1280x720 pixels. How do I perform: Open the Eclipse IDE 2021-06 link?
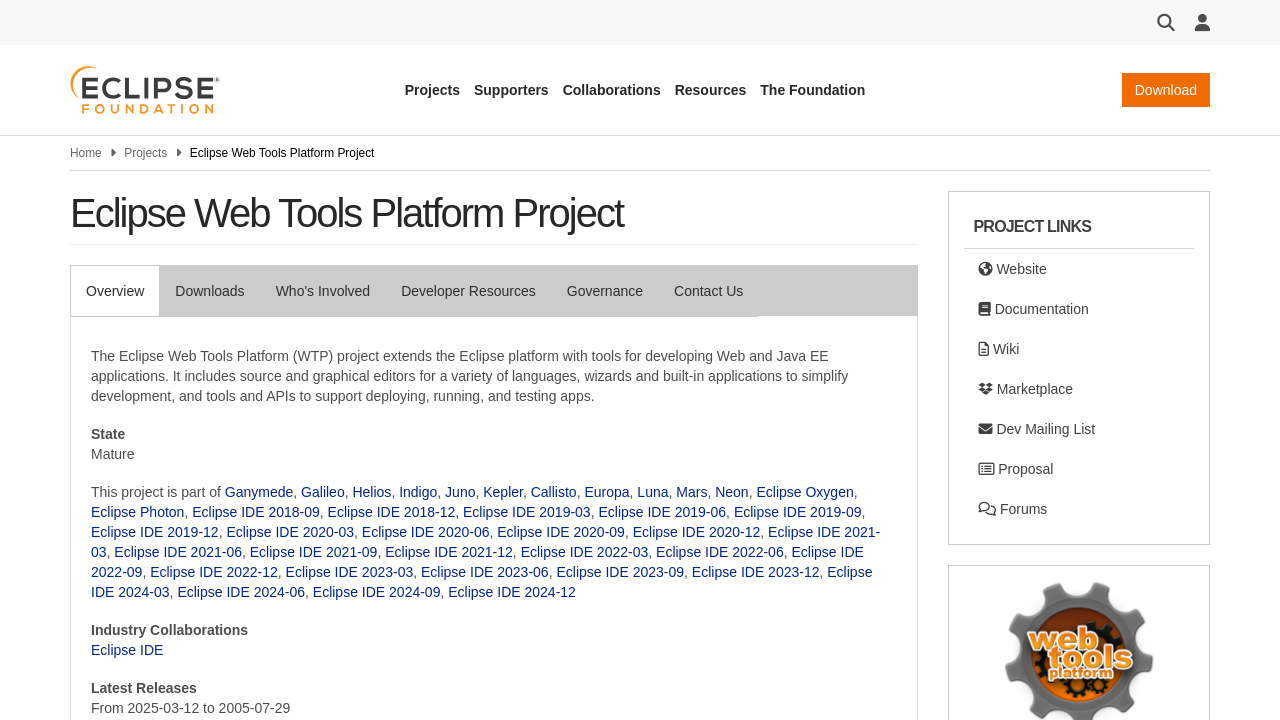pyautogui.click(x=178, y=552)
